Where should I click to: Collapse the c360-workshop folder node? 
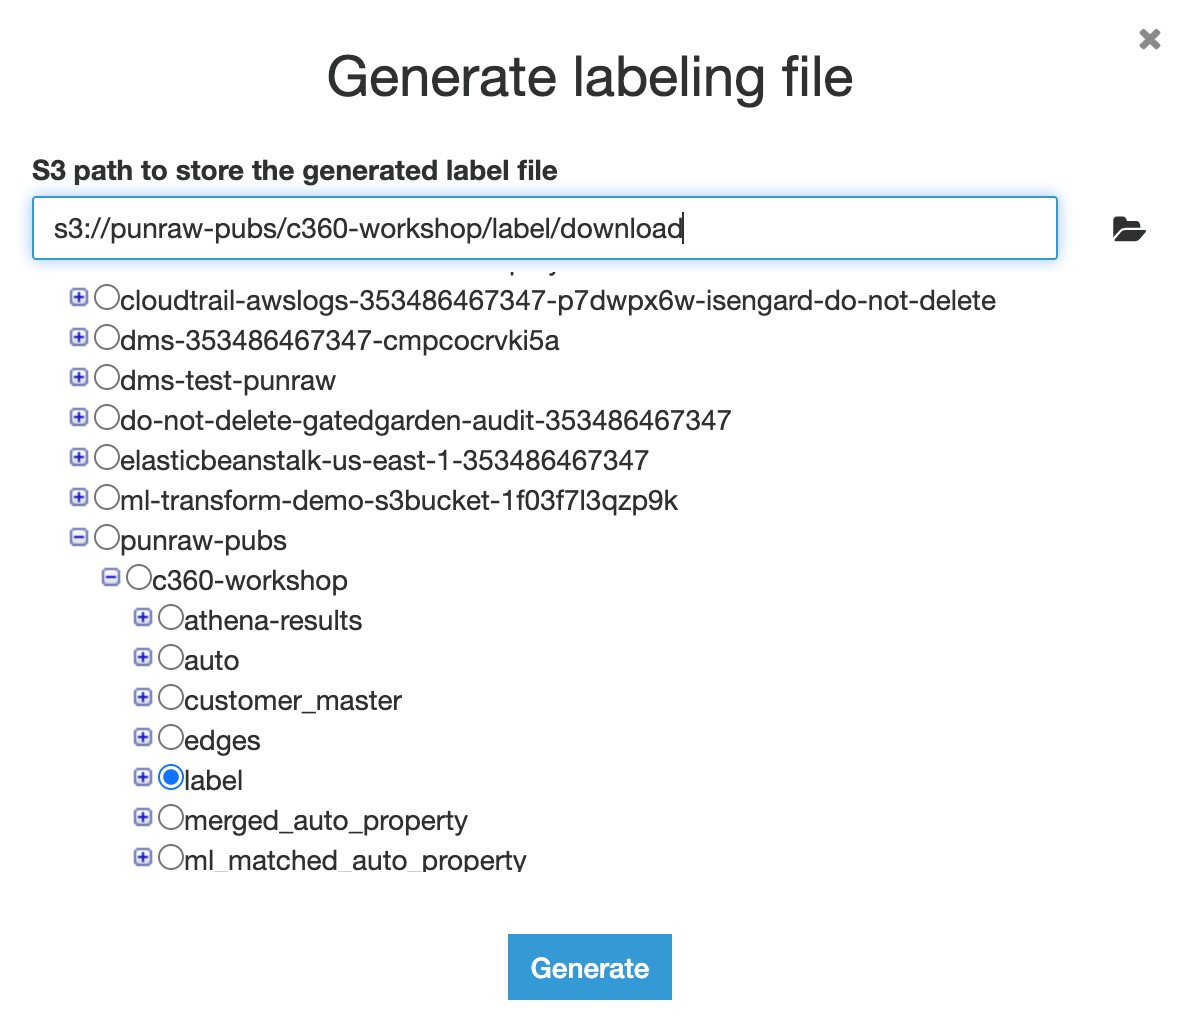[x=111, y=577]
